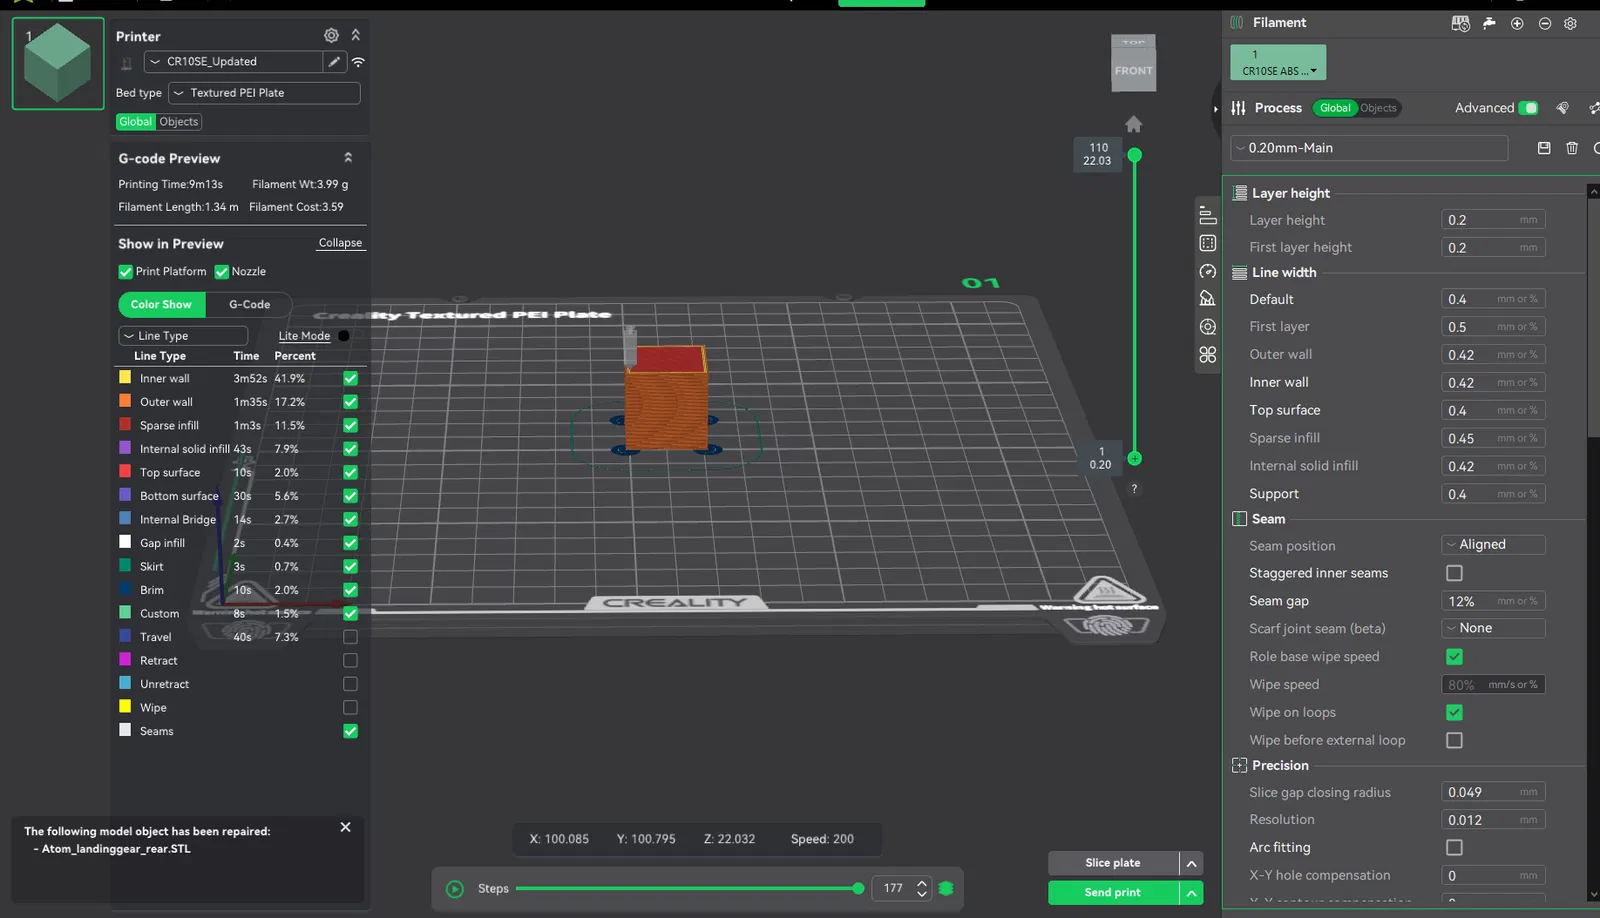Collapse the G-code Preview panel

pyautogui.click(x=348, y=158)
